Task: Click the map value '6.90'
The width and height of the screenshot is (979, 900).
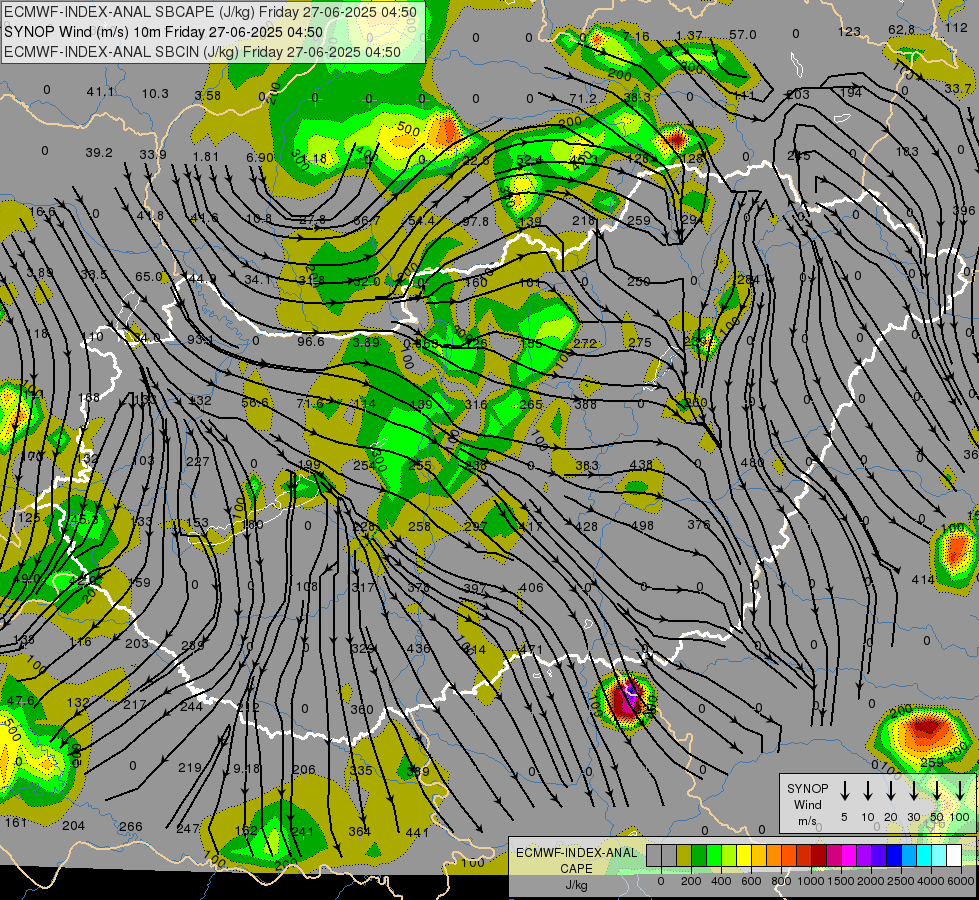Action: click(x=260, y=157)
